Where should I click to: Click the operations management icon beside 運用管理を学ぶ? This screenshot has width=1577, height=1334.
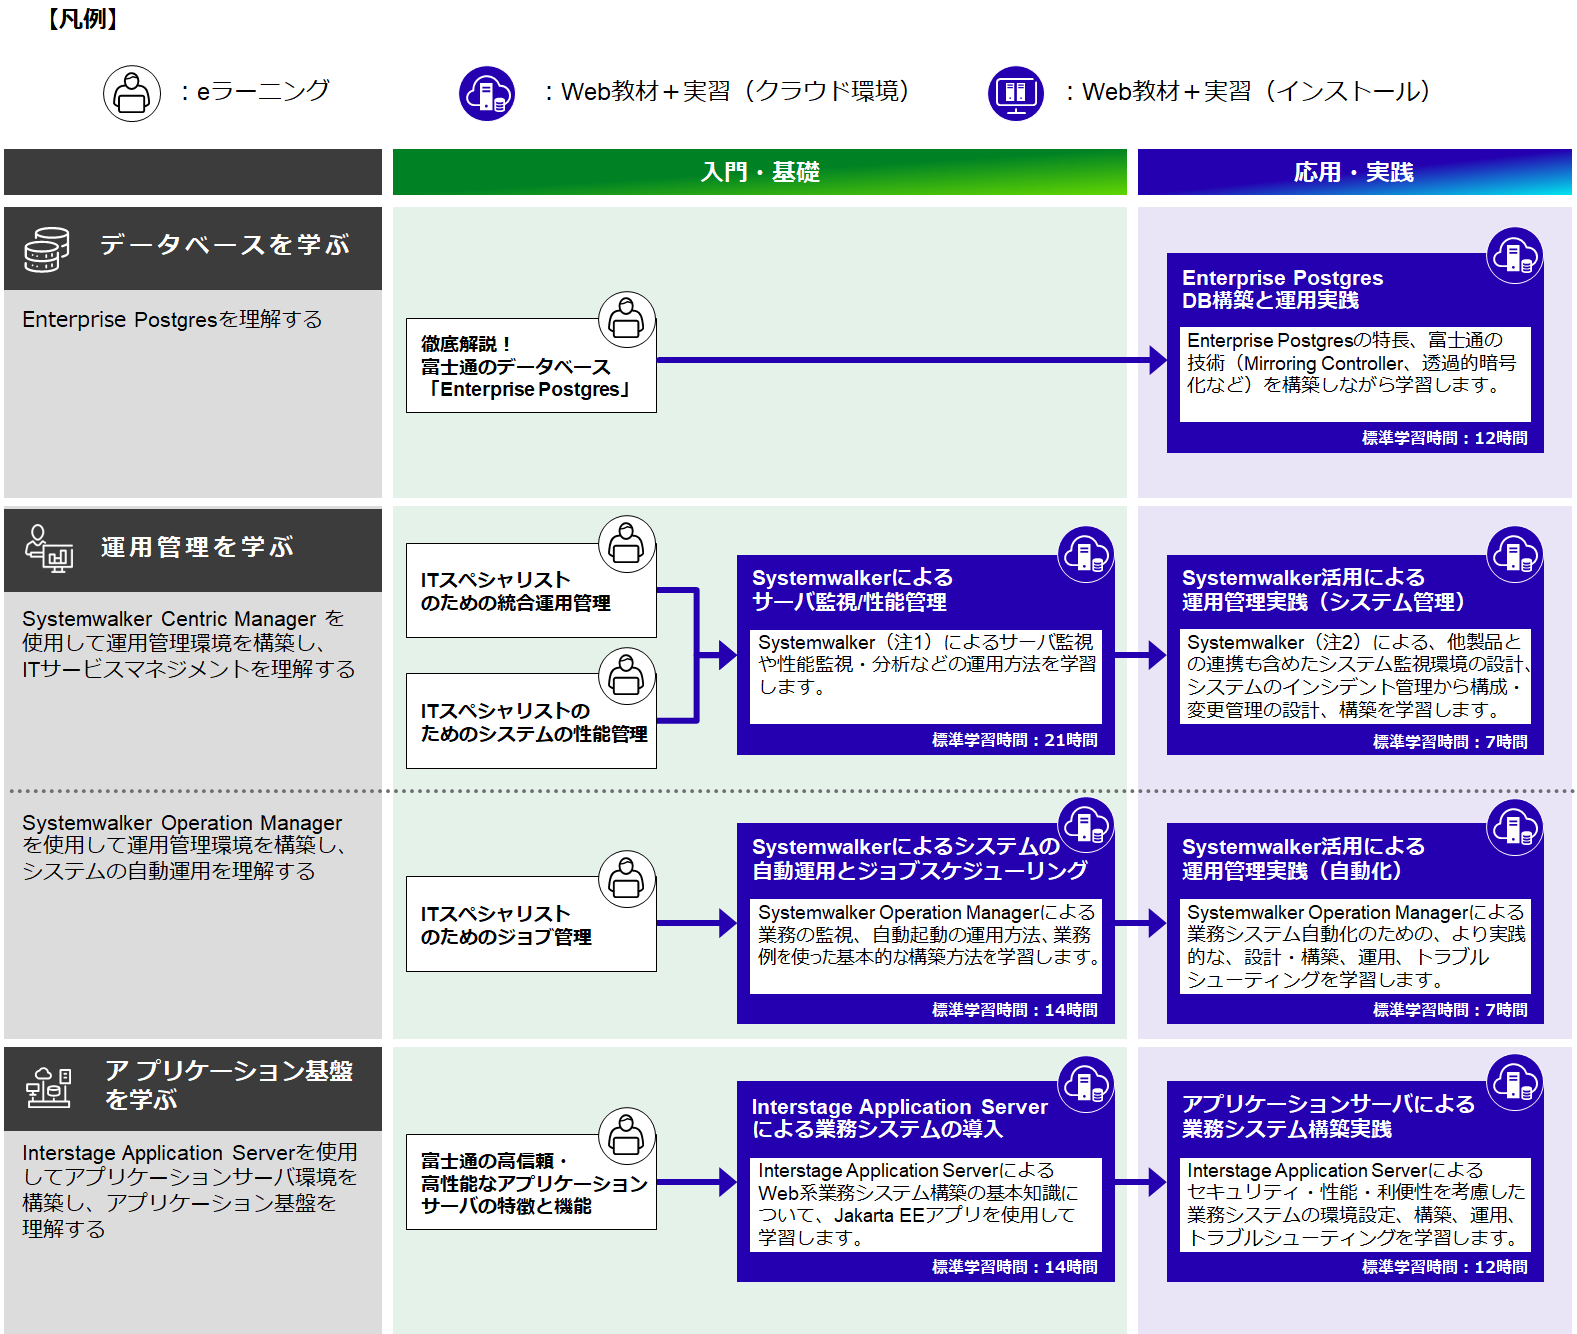(x=49, y=549)
